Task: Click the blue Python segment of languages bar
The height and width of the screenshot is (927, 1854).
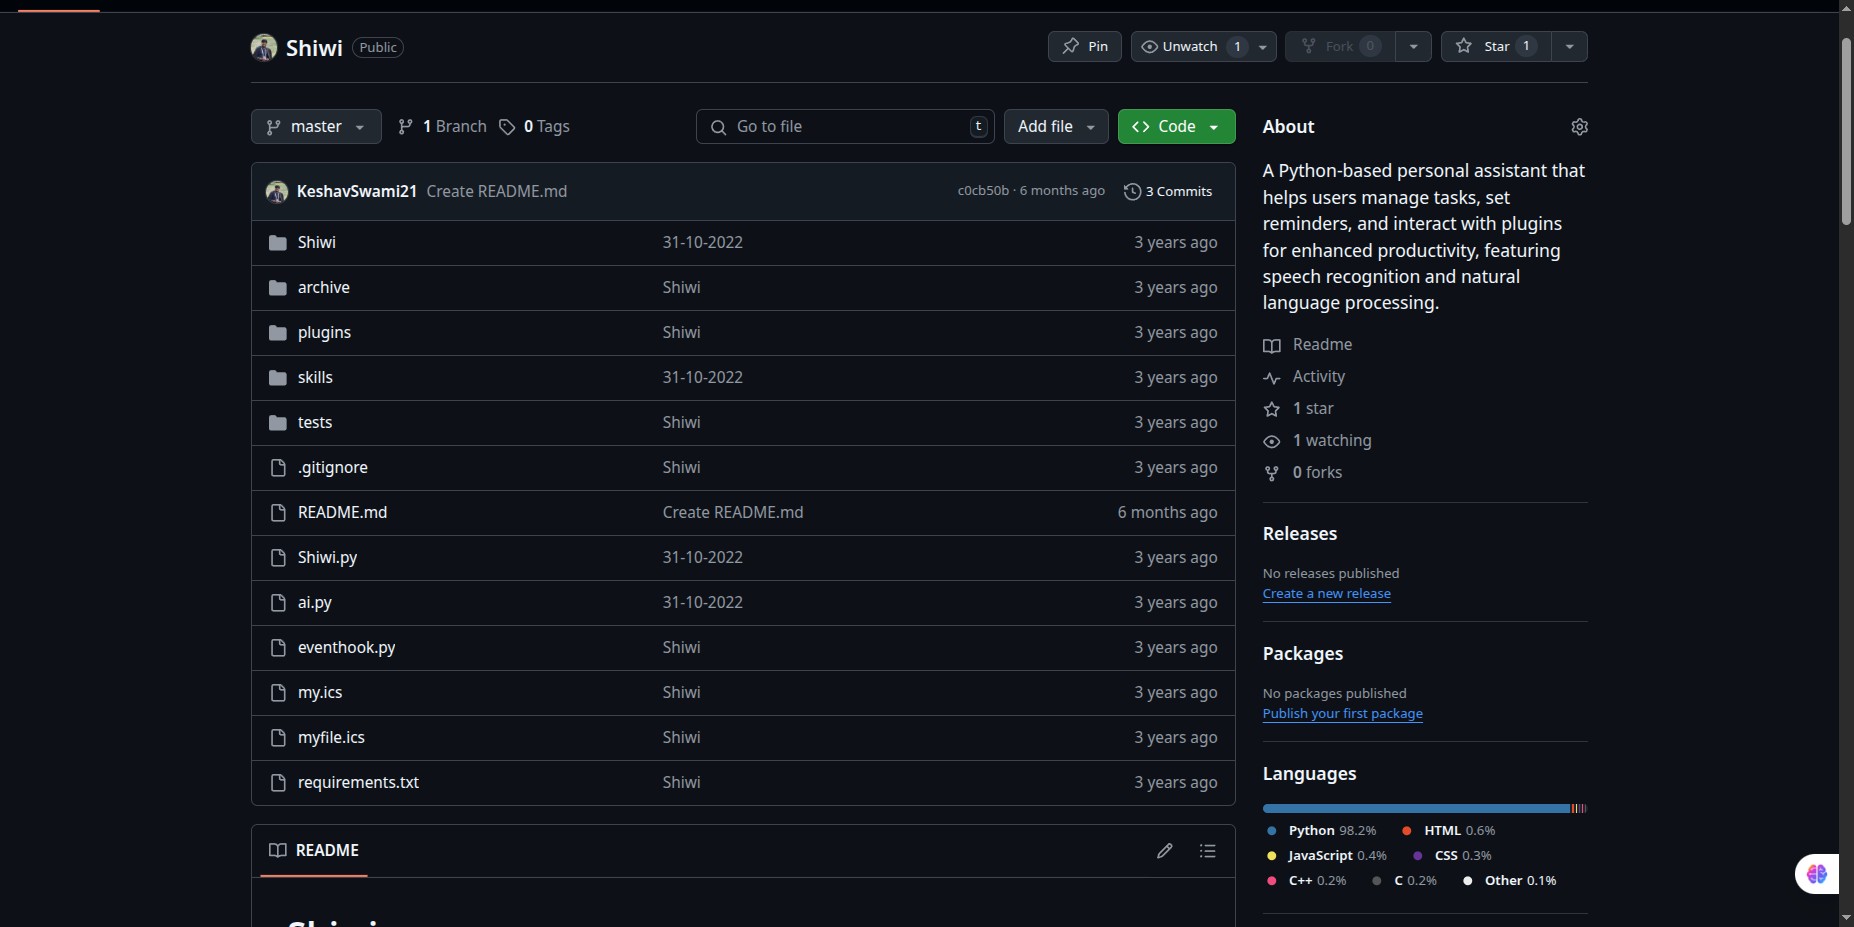Action: [1416, 808]
